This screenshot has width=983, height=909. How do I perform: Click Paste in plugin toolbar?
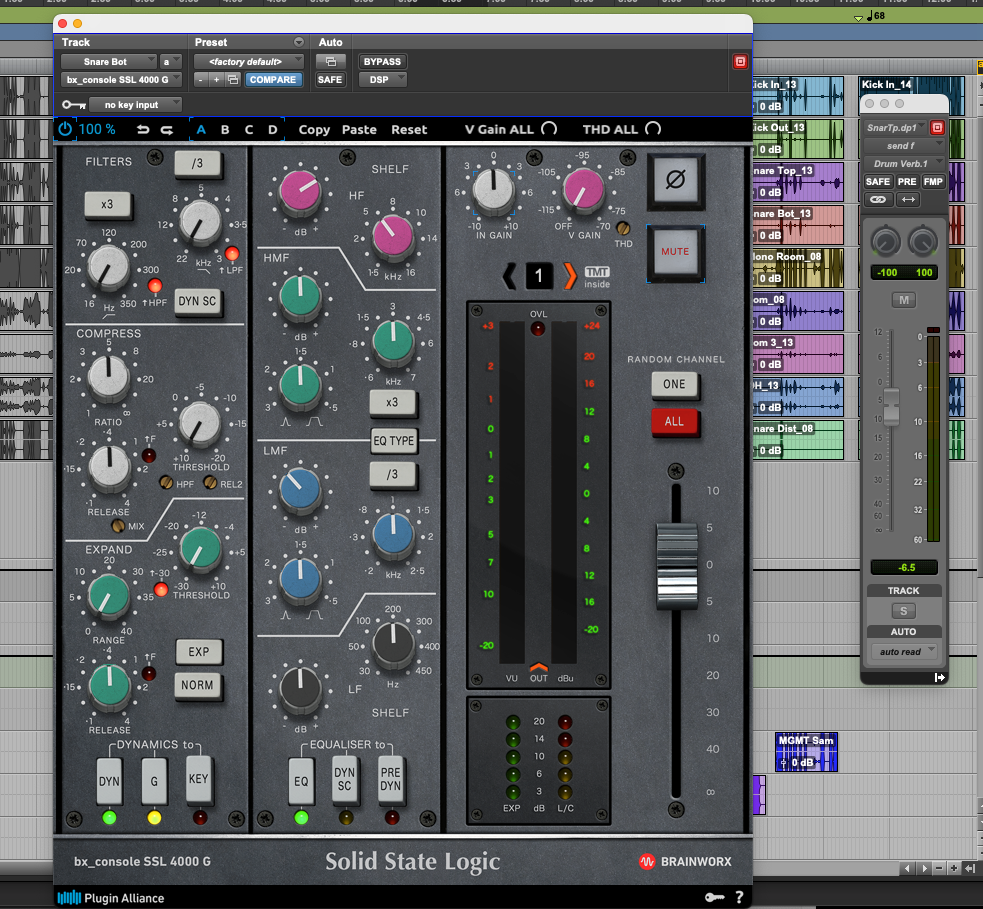pos(359,130)
